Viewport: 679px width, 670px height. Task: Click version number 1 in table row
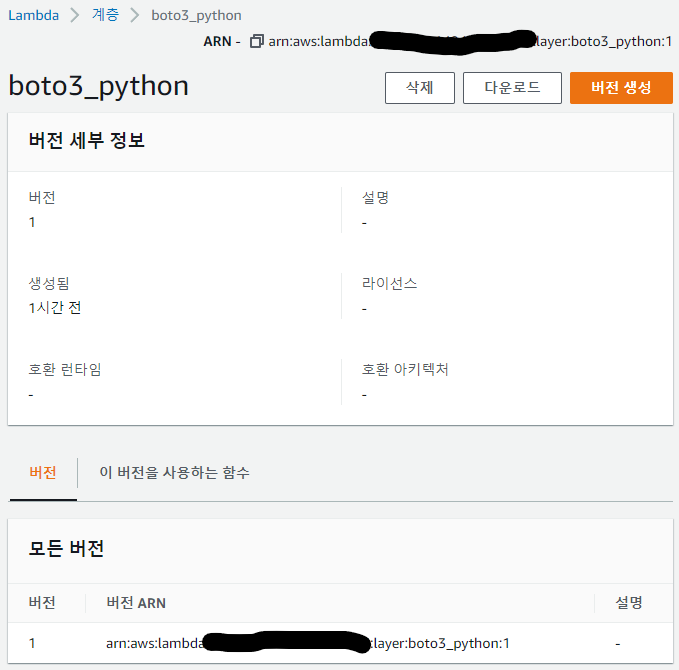click(x=32, y=644)
